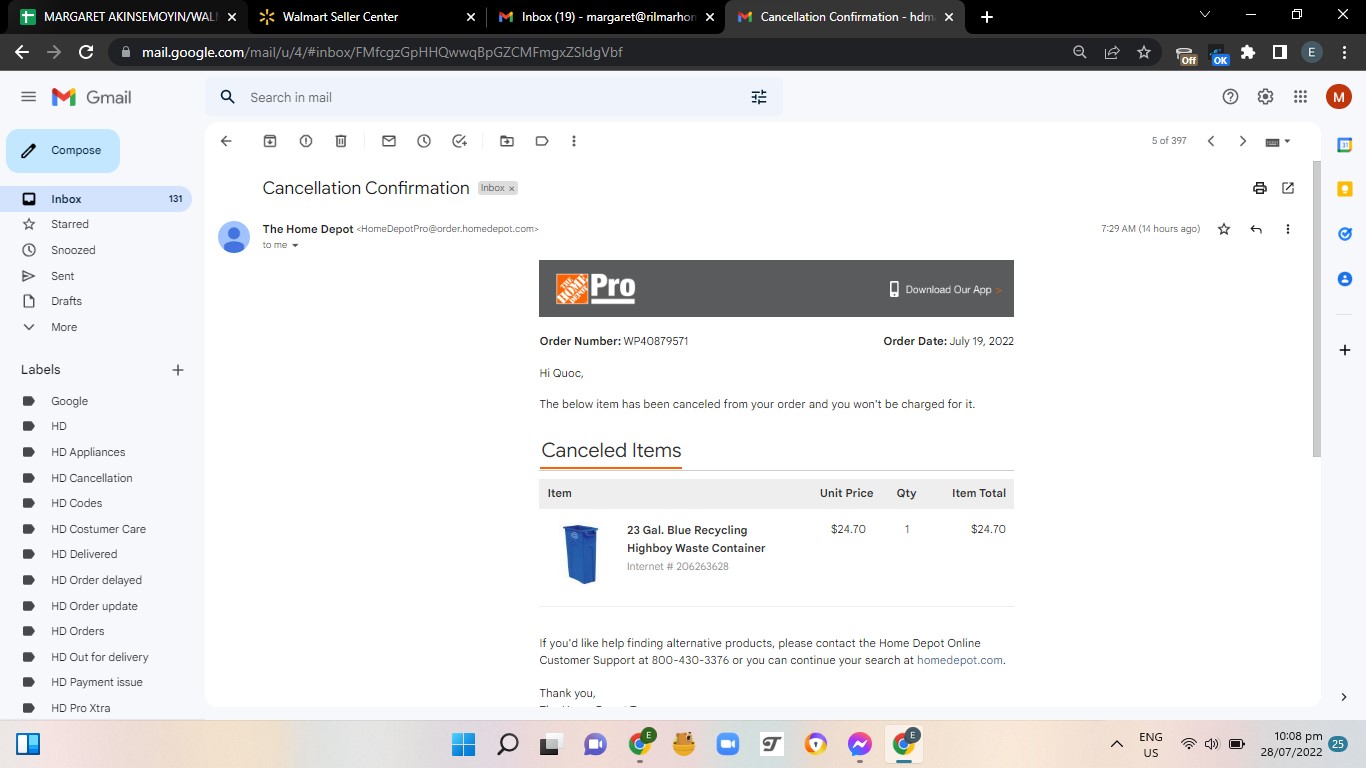This screenshot has width=1366, height=768.
Task: Open Google Tasks side panel
Action: click(1345, 234)
